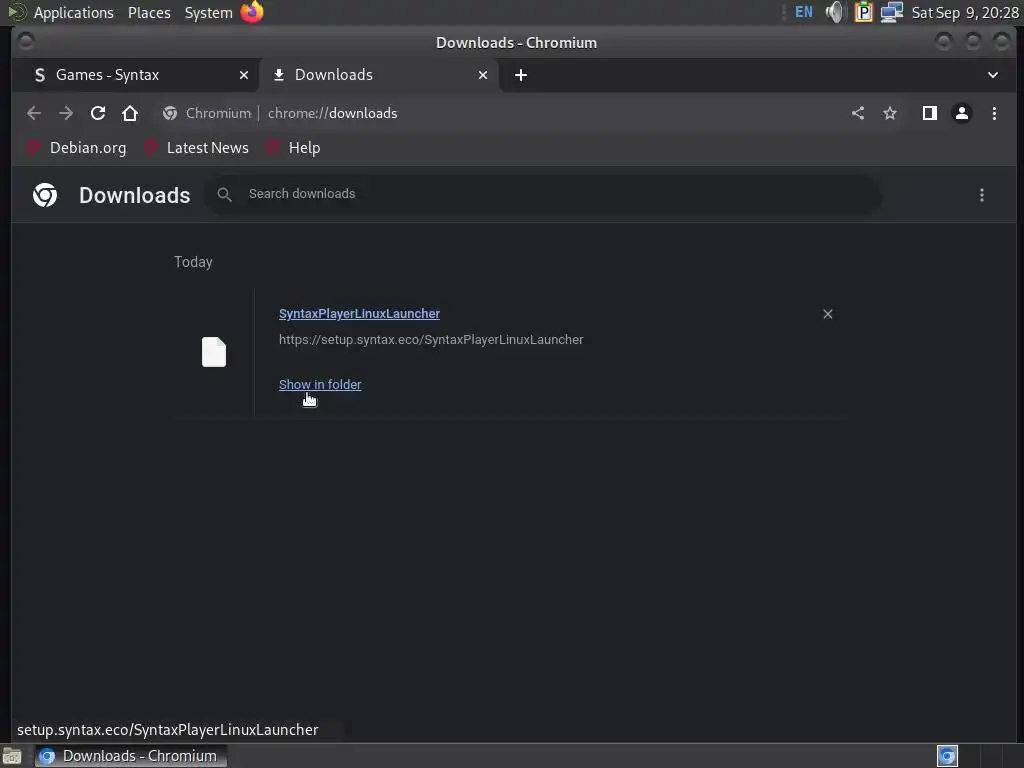Click the downloaded file's document icon
Image resolution: width=1024 pixels, height=768 pixels.
click(x=214, y=352)
